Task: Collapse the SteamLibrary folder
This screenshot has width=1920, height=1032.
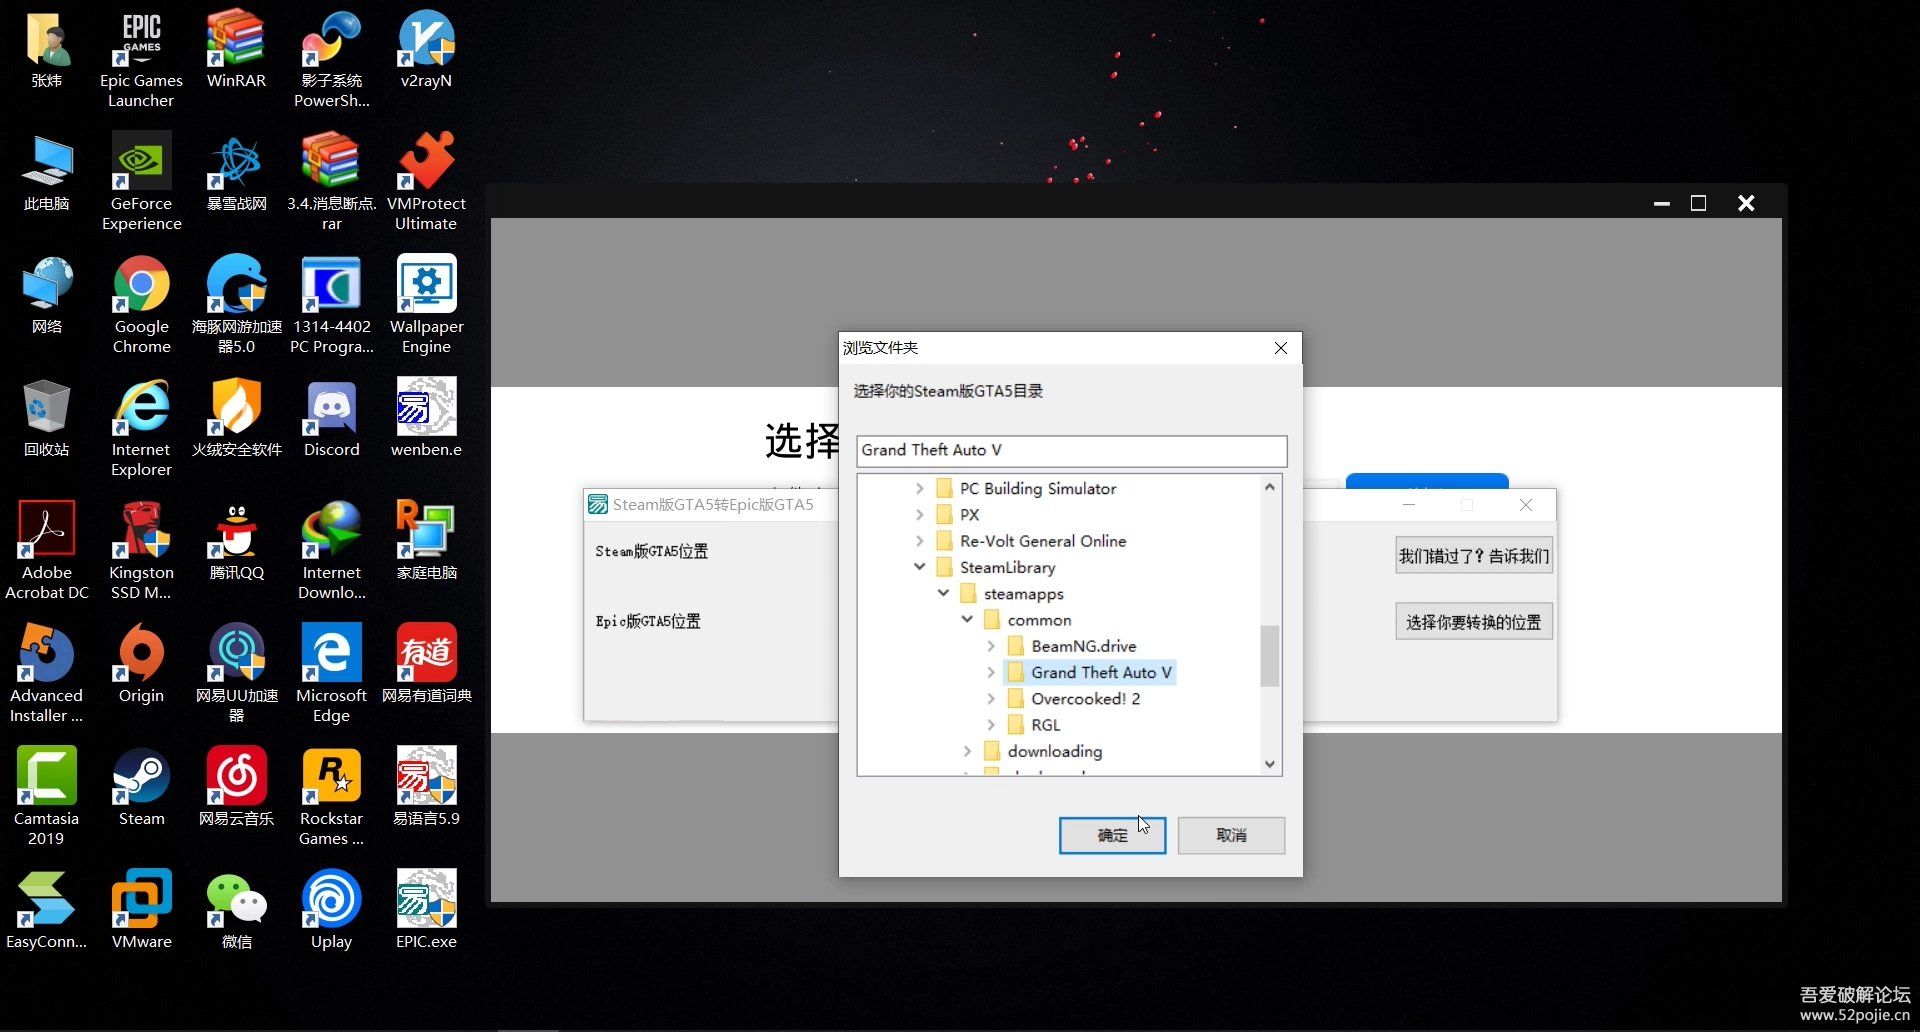Action: (x=920, y=567)
